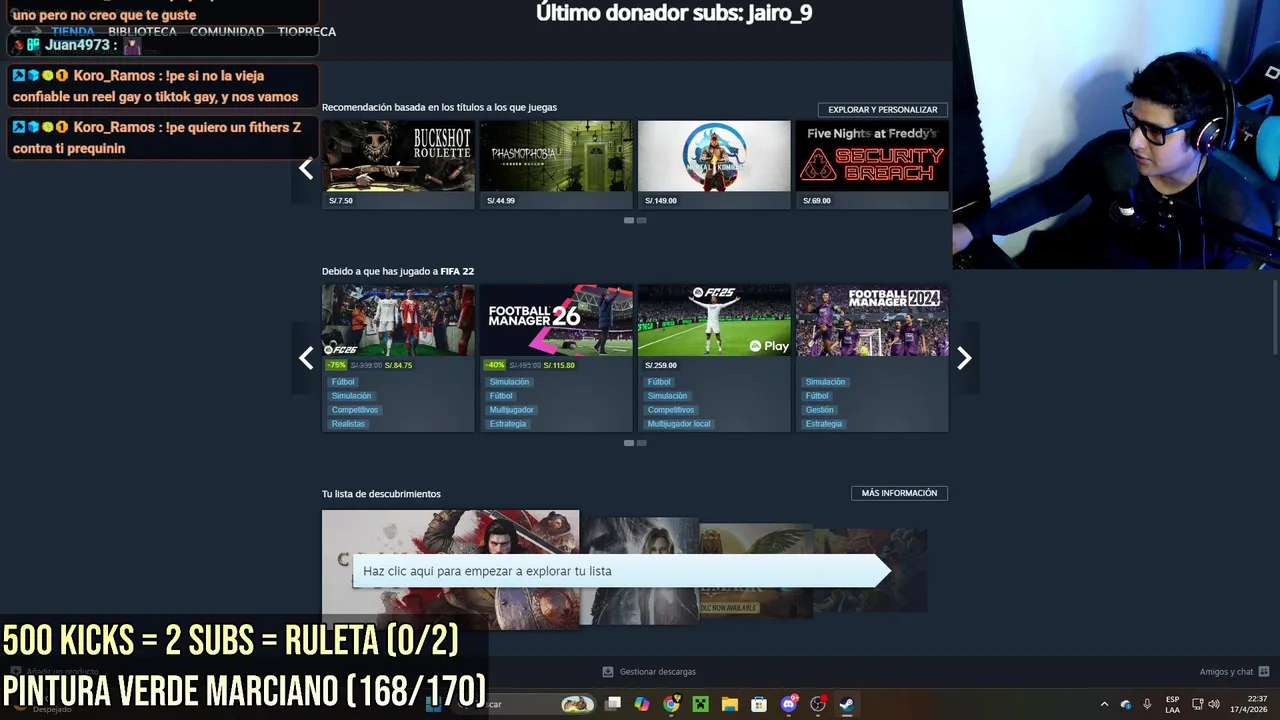The width and height of the screenshot is (1280, 720).
Task: Advance FIFA 22 carousel with right arrow
Action: pyautogui.click(x=964, y=358)
